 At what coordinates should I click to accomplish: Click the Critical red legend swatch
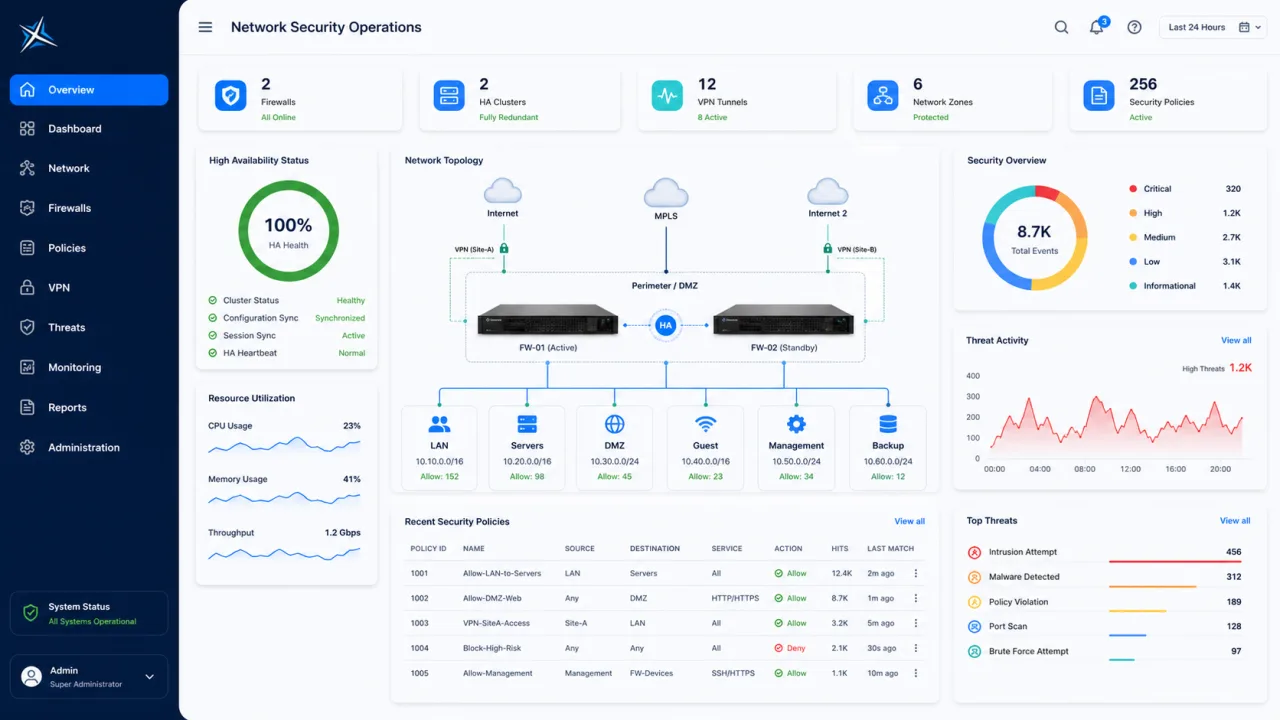[1133, 189]
